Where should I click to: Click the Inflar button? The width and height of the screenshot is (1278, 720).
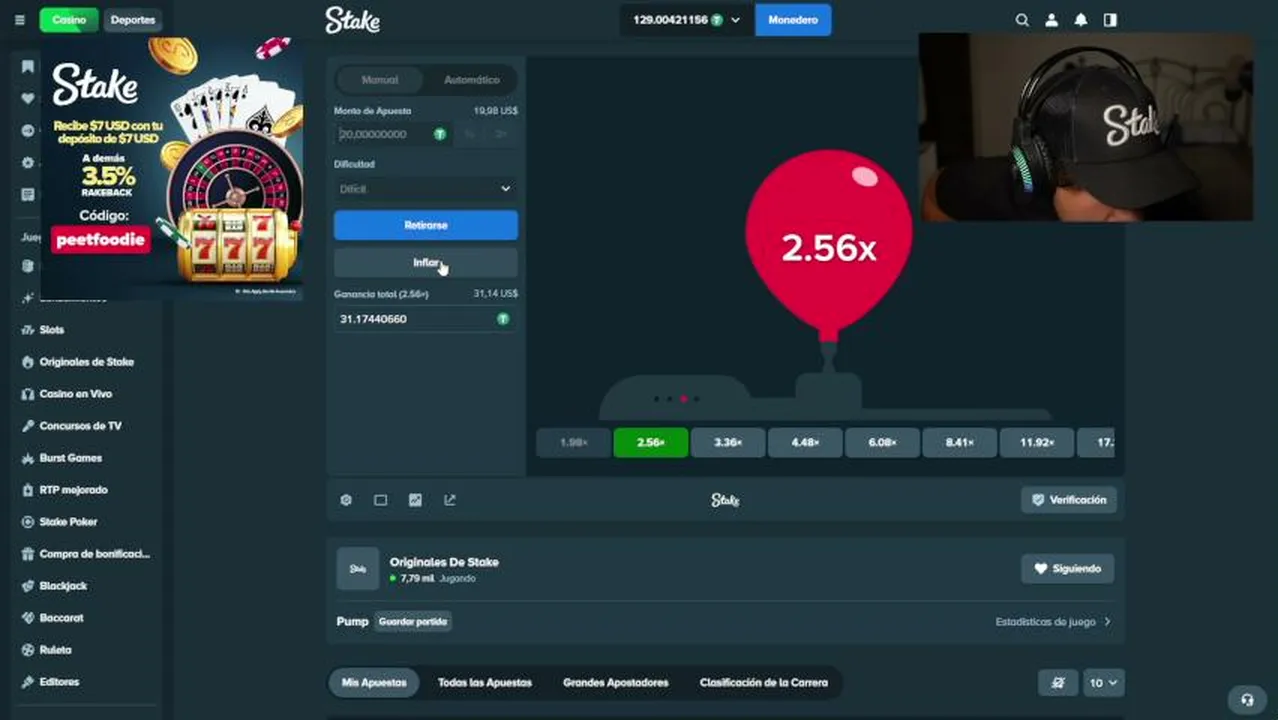(426, 263)
